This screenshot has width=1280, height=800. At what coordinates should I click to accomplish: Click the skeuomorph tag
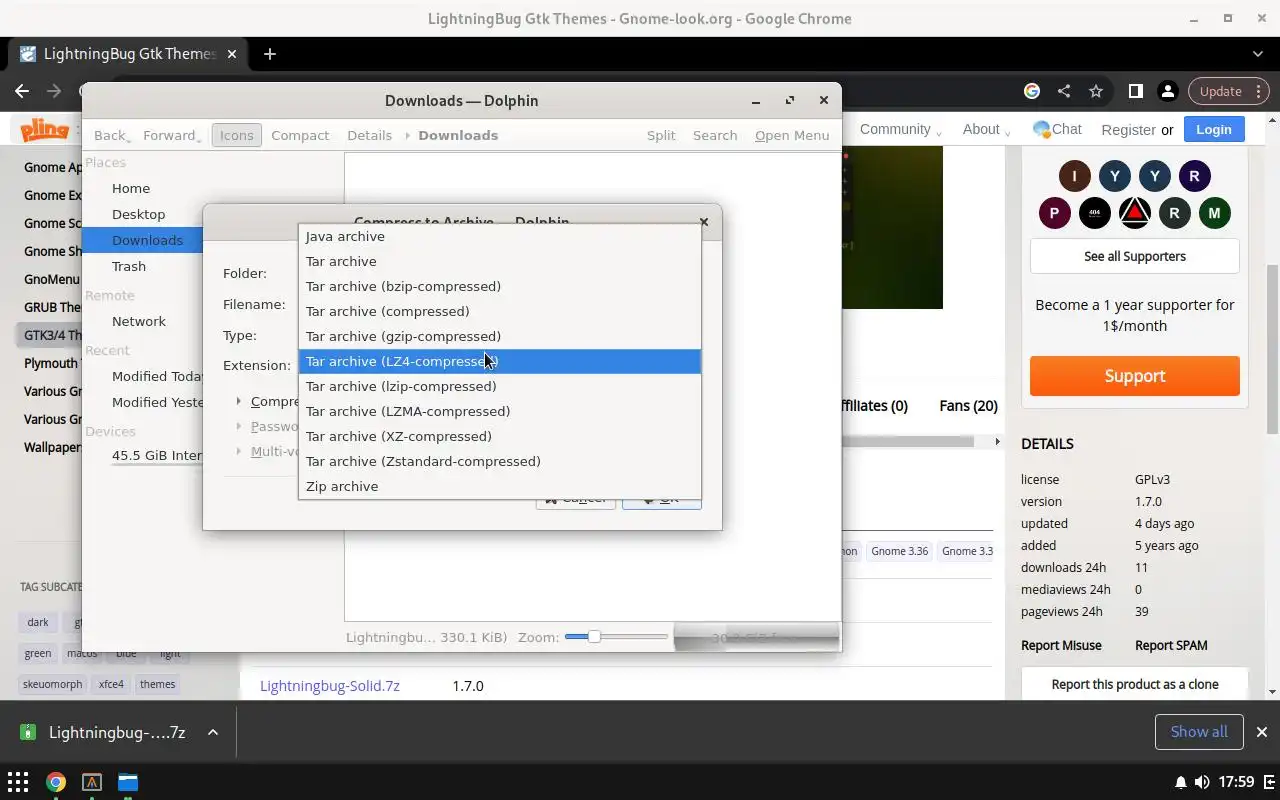pos(53,684)
